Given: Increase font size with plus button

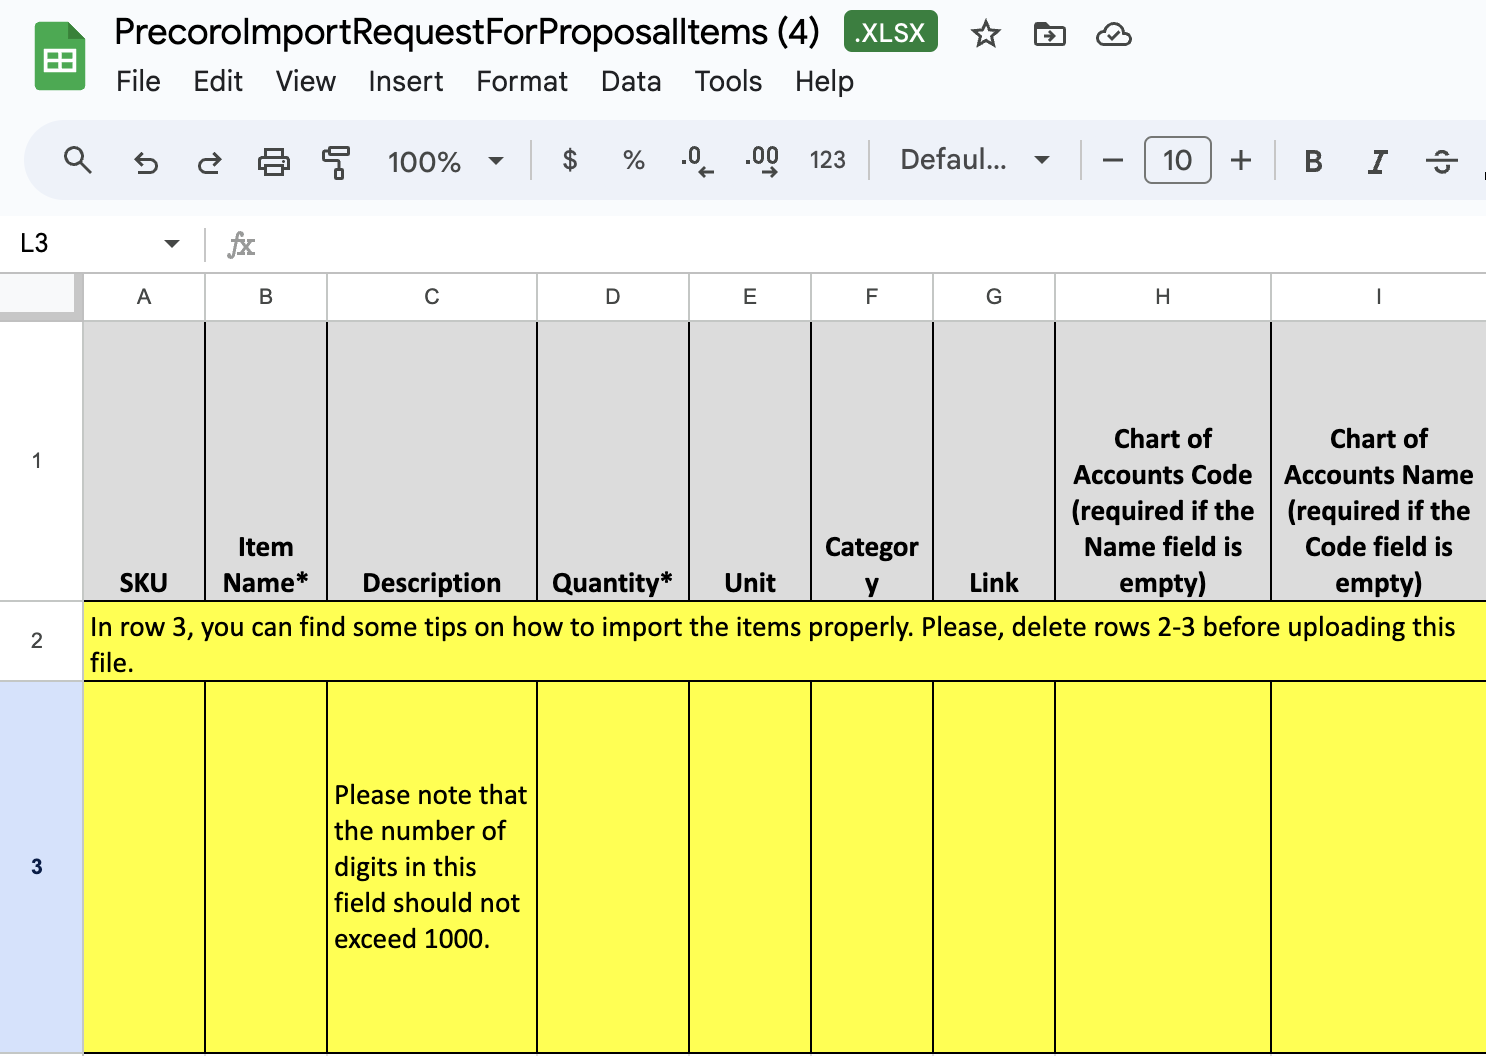Looking at the screenshot, I should click(x=1241, y=160).
